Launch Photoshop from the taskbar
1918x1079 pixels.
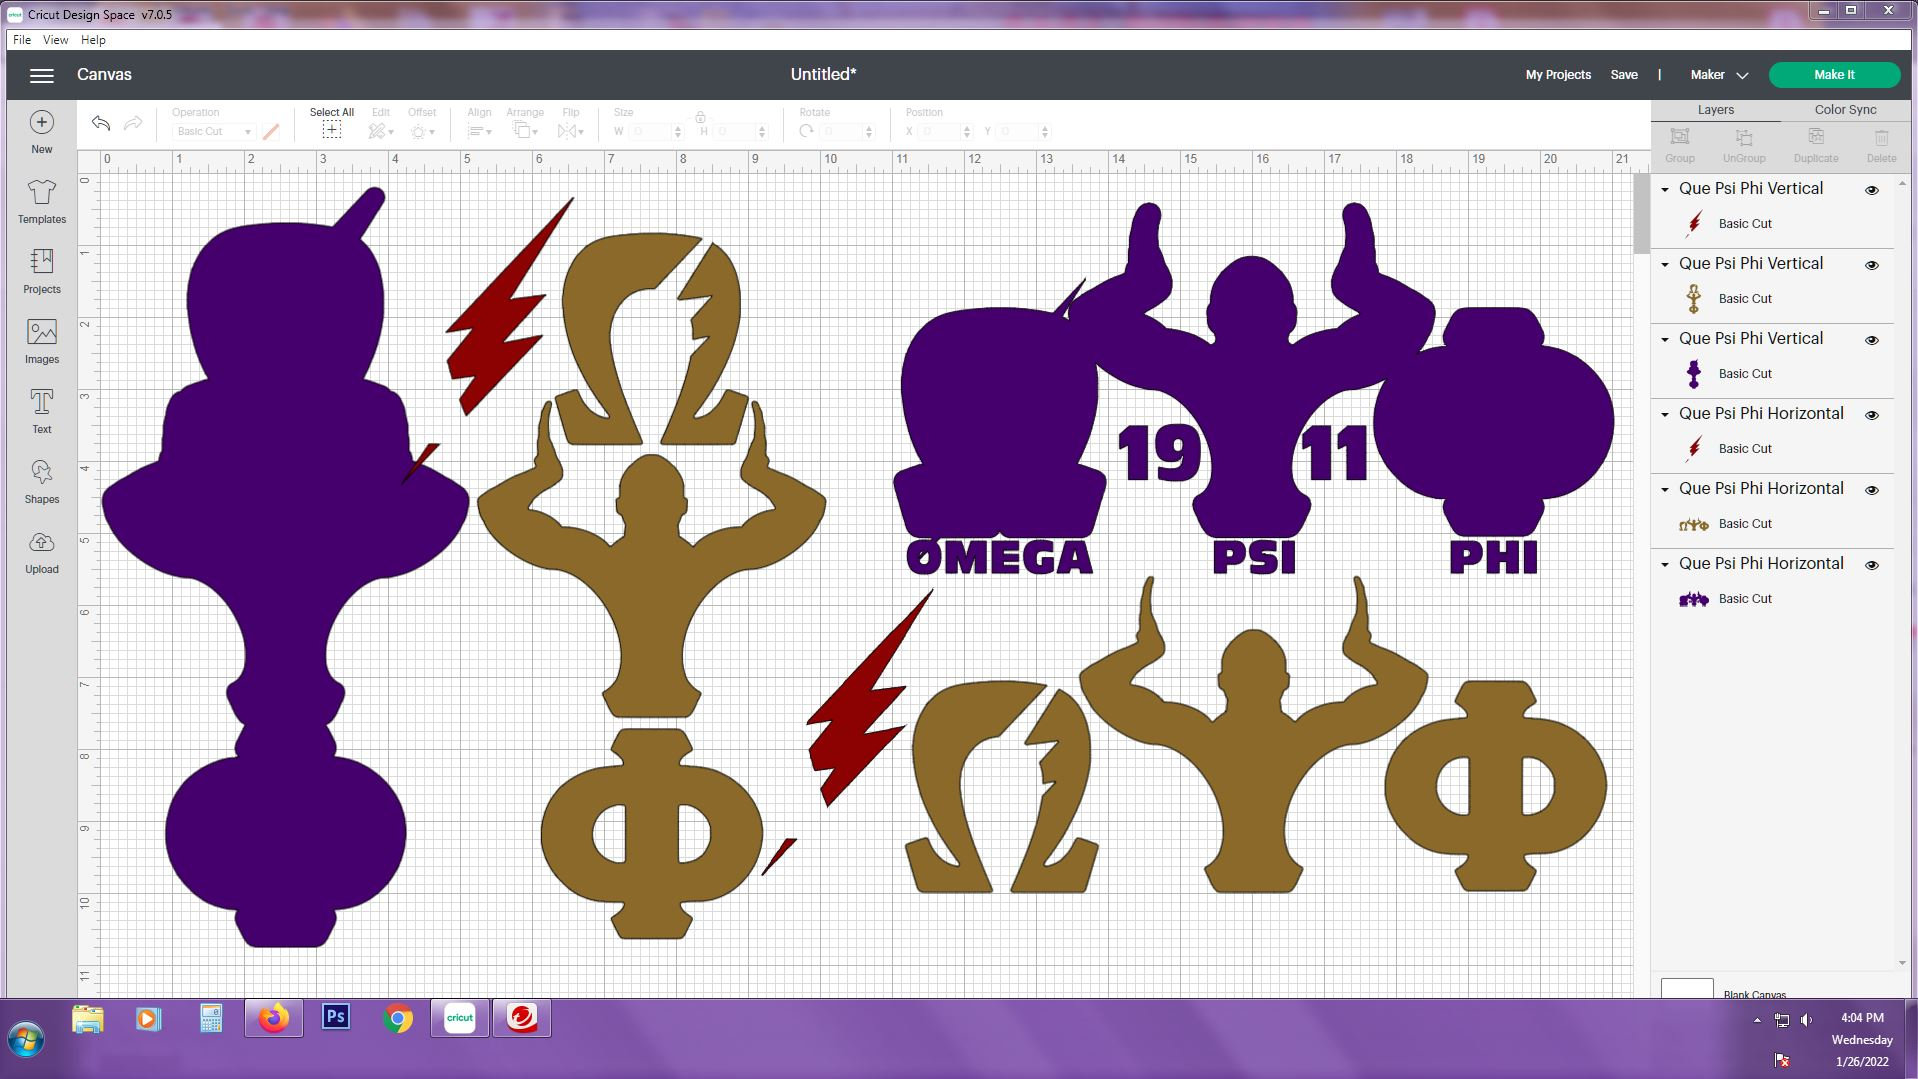coord(335,1017)
